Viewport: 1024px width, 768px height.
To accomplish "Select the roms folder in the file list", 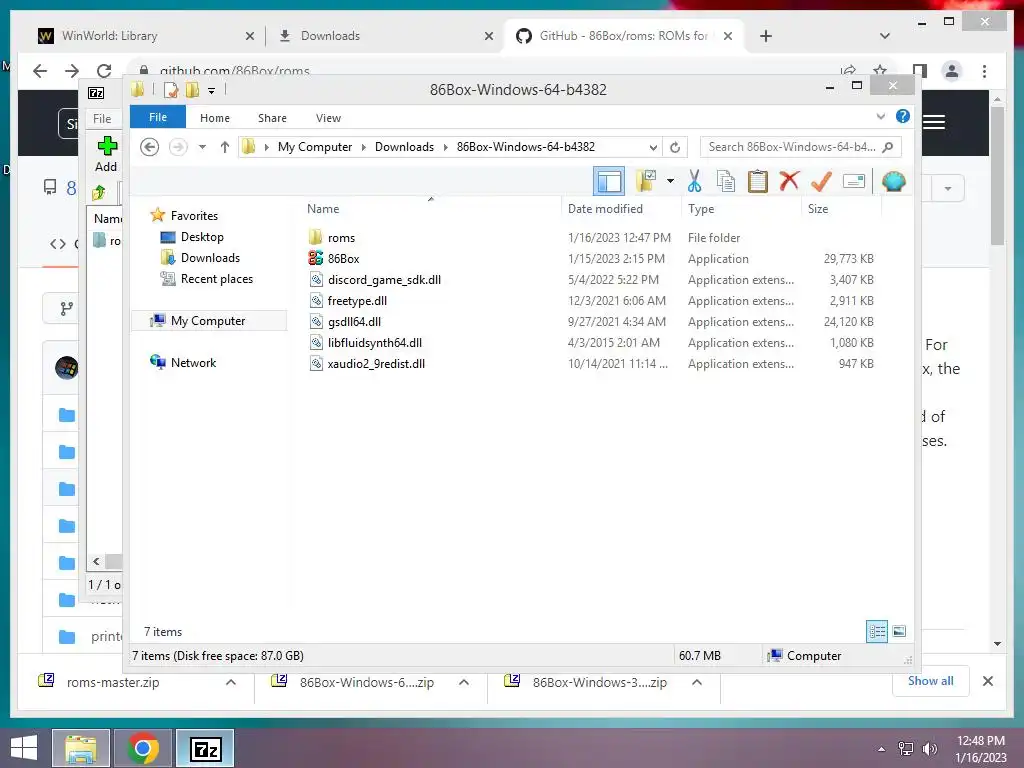I will pos(342,238).
